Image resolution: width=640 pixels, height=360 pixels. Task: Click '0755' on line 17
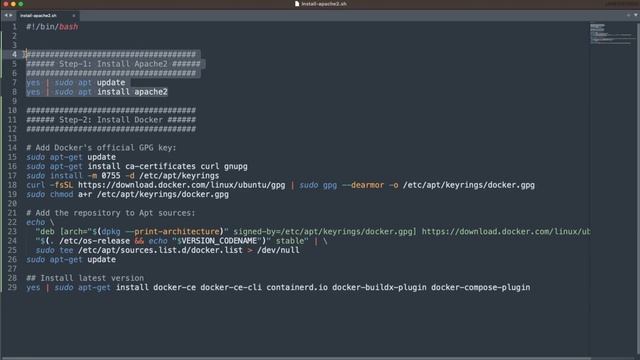pos(111,176)
